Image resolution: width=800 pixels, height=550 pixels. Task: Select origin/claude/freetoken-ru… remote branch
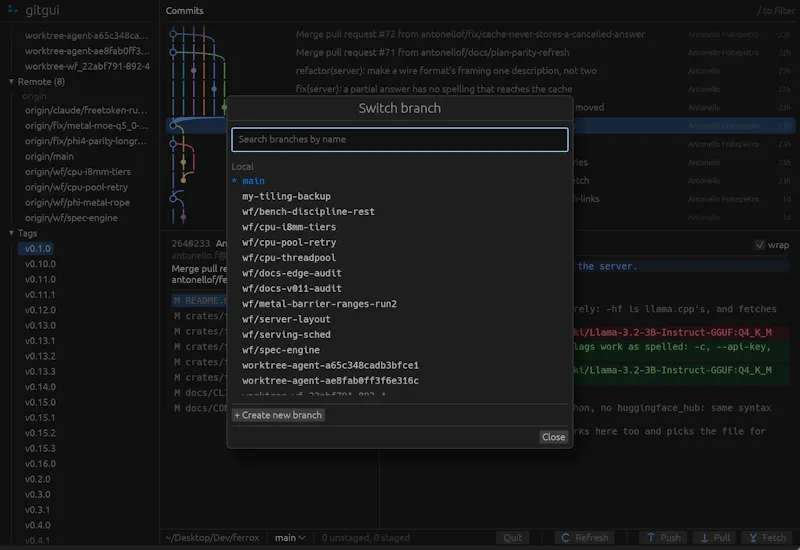click(86, 110)
